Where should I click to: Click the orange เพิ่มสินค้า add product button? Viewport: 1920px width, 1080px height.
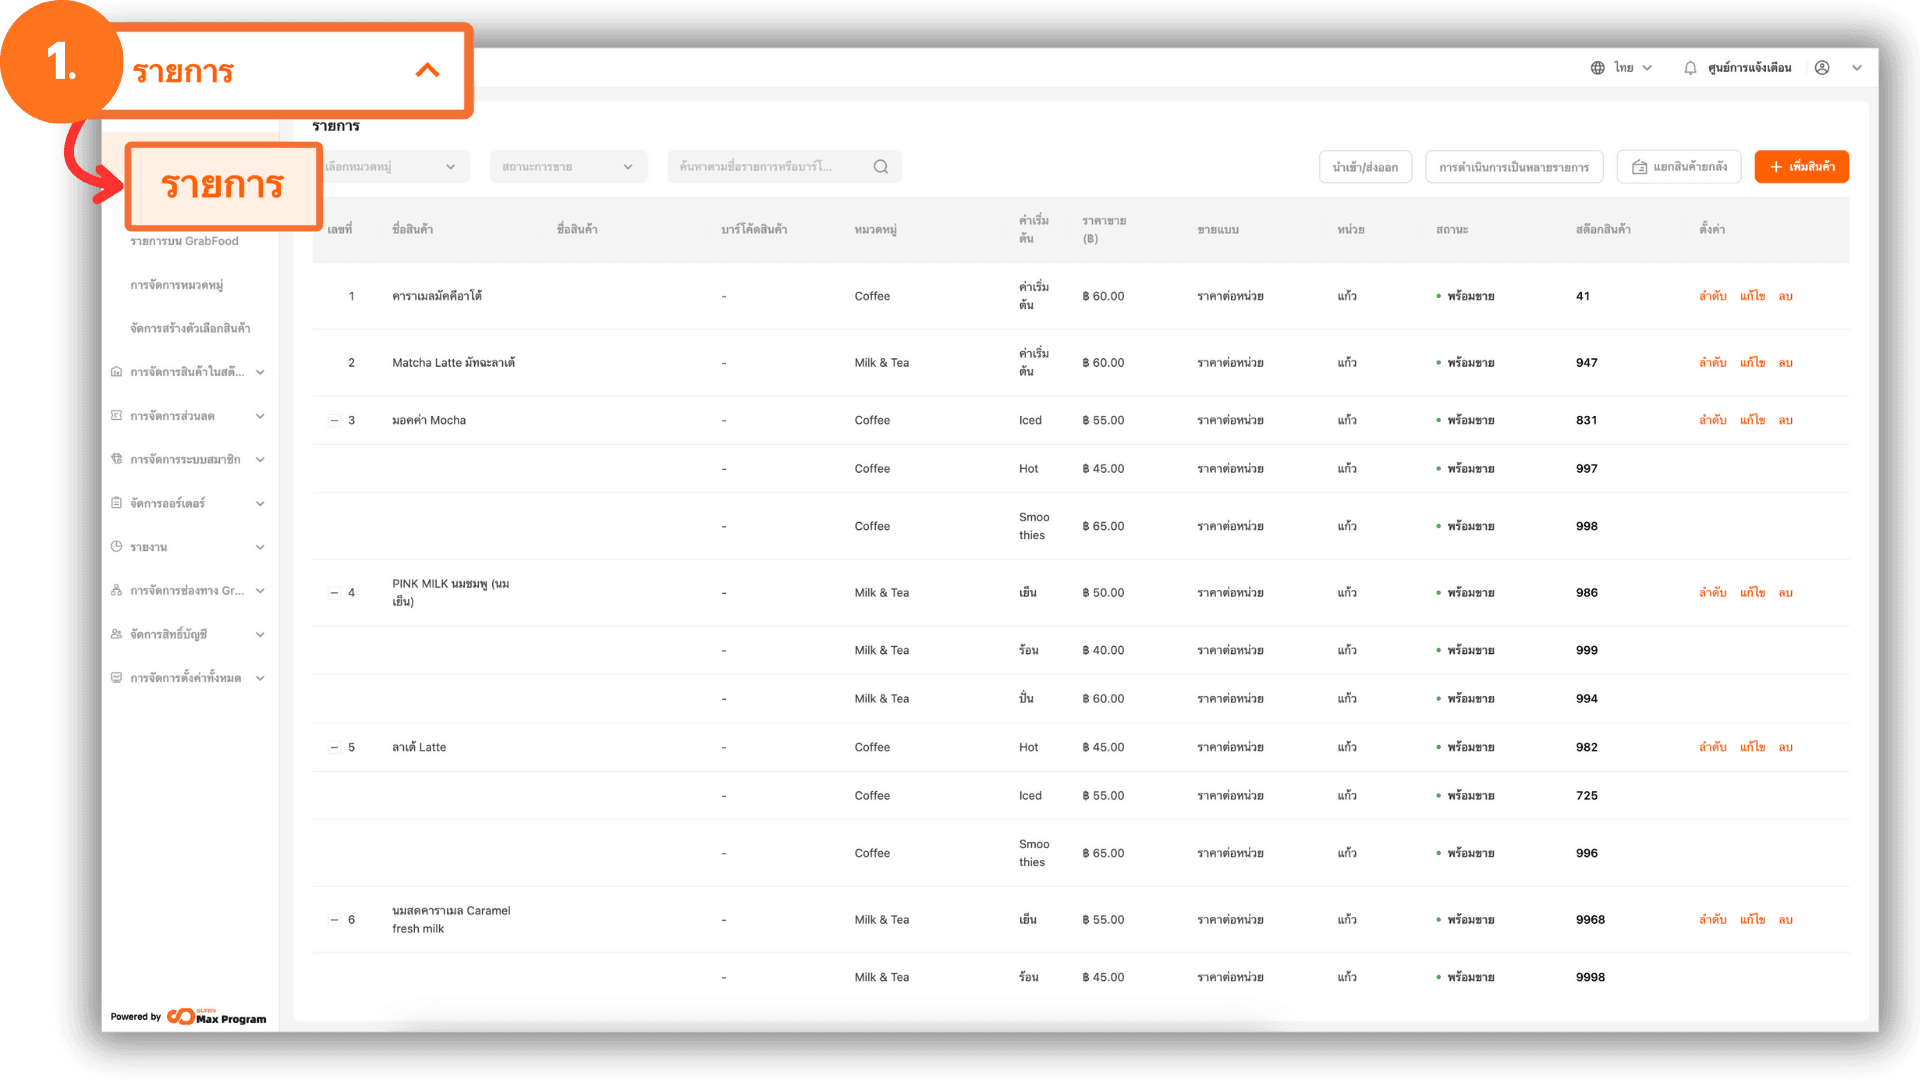click(x=1801, y=167)
